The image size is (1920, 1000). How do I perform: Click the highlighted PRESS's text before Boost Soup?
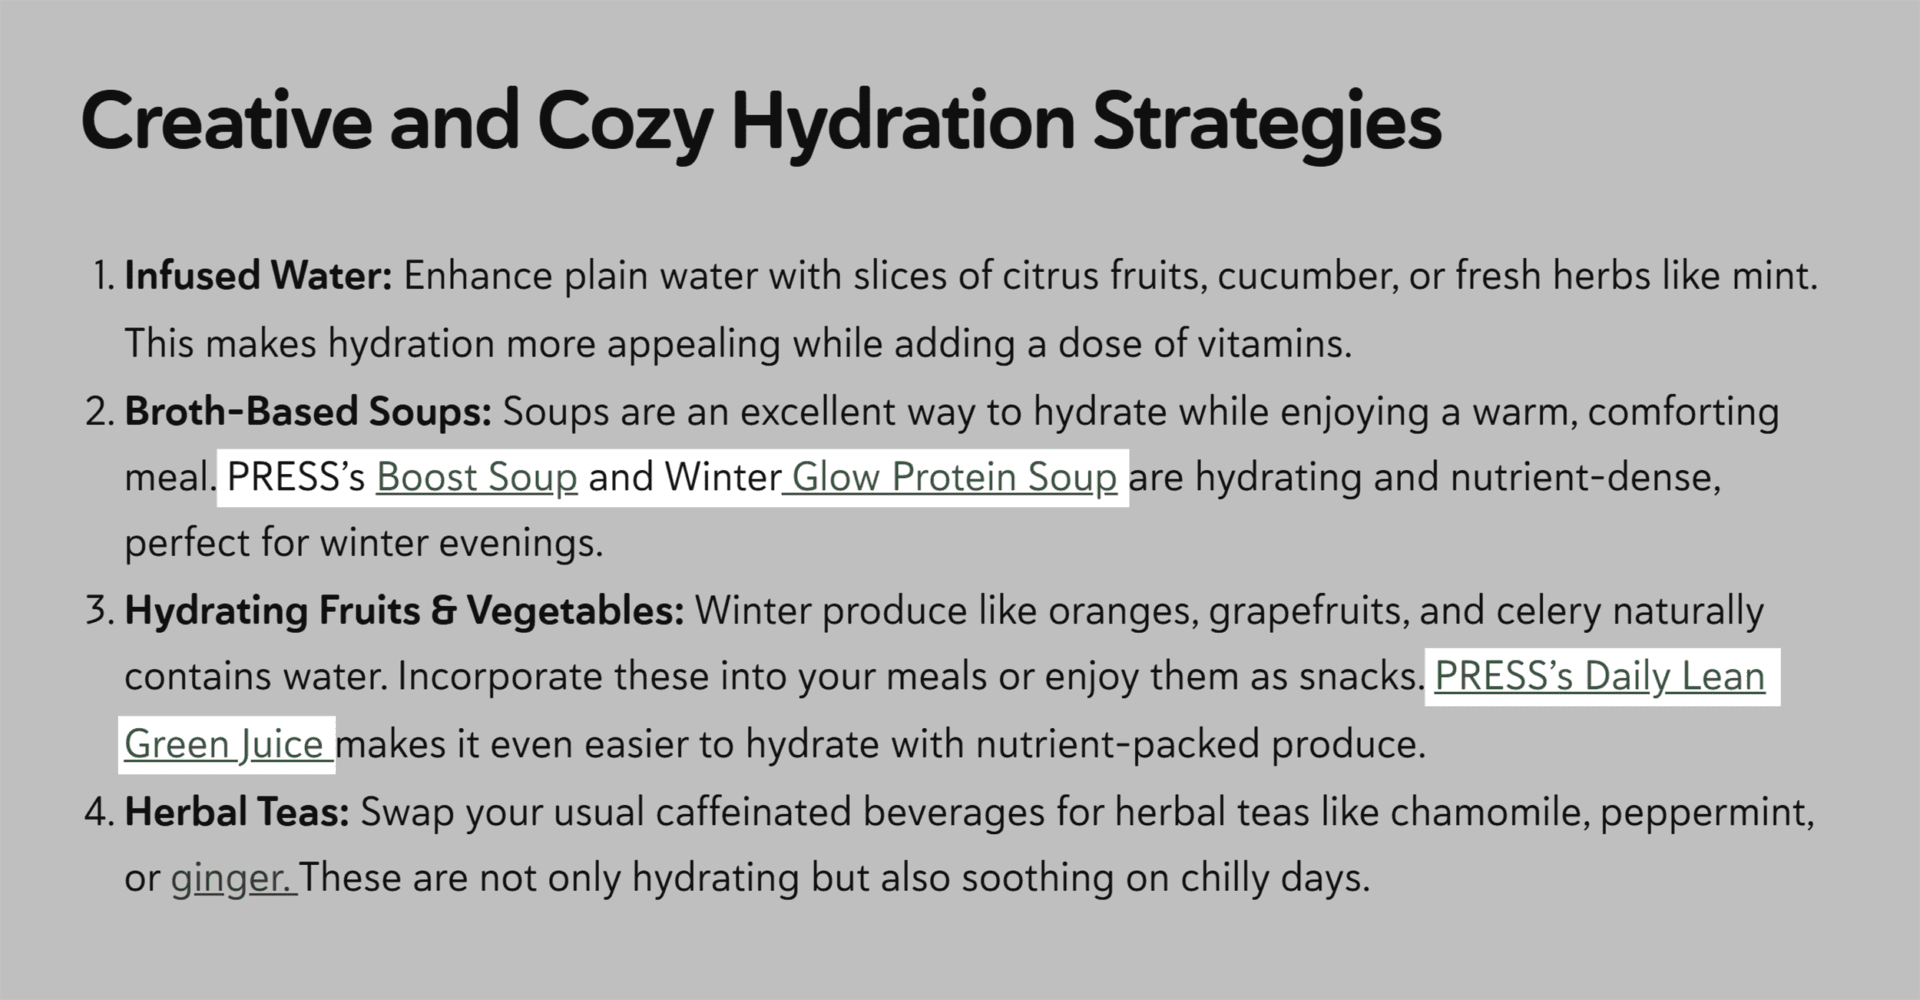click(296, 477)
